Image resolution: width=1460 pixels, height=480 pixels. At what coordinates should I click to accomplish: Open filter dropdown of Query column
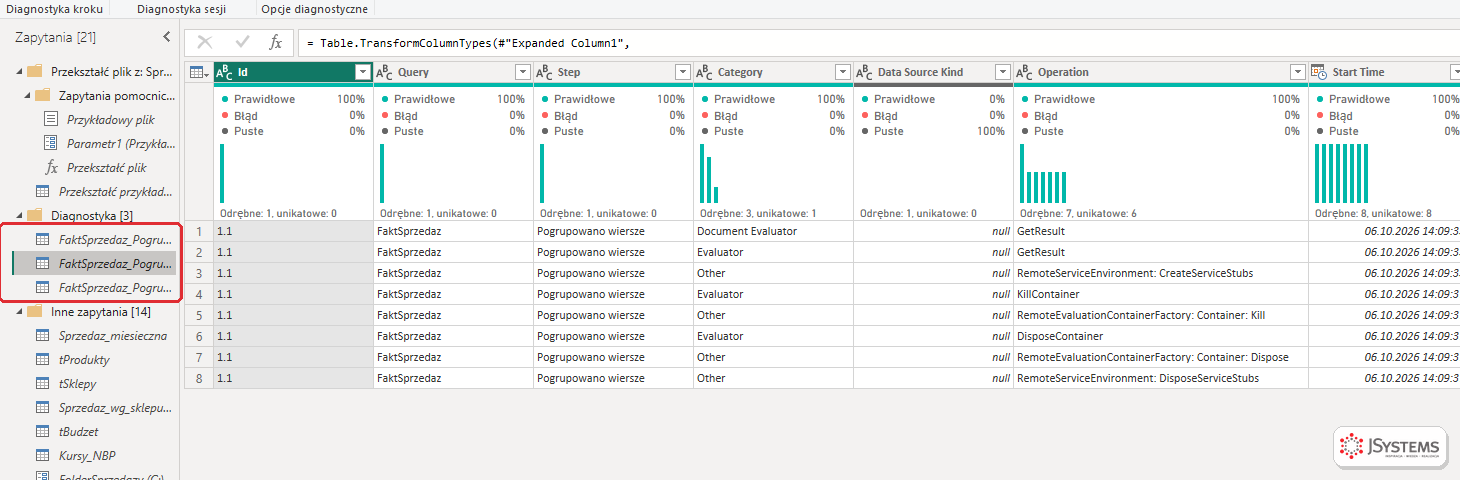[x=523, y=72]
